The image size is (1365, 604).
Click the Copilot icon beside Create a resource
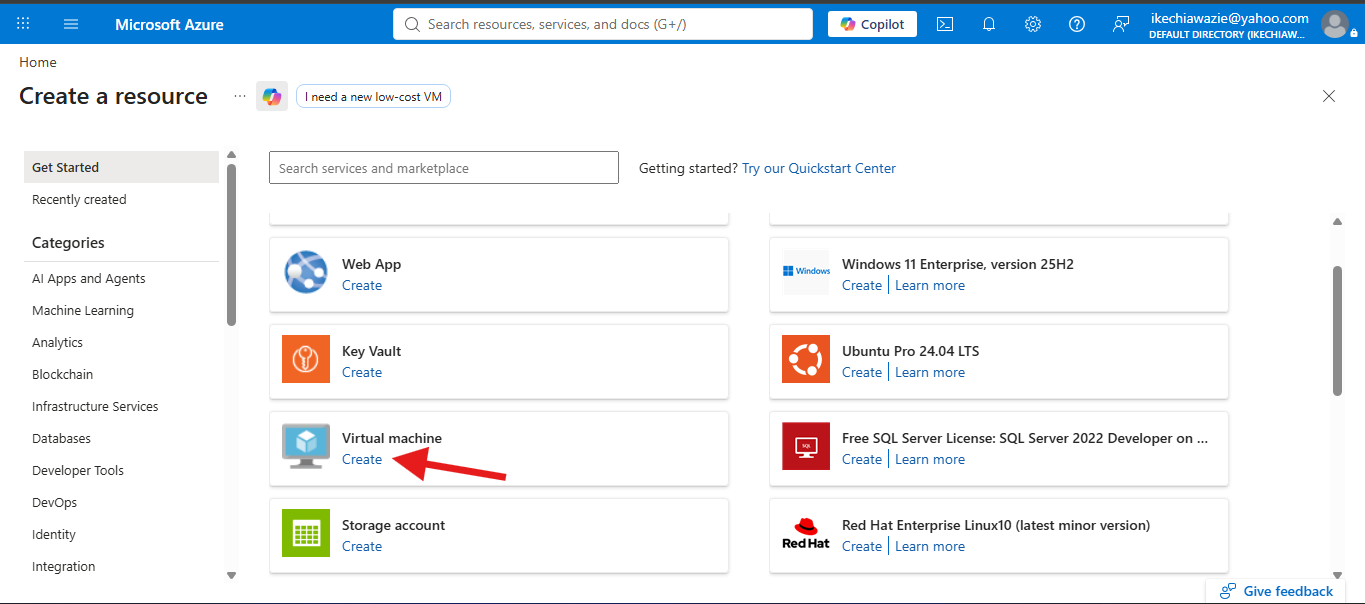[x=272, y=96]
